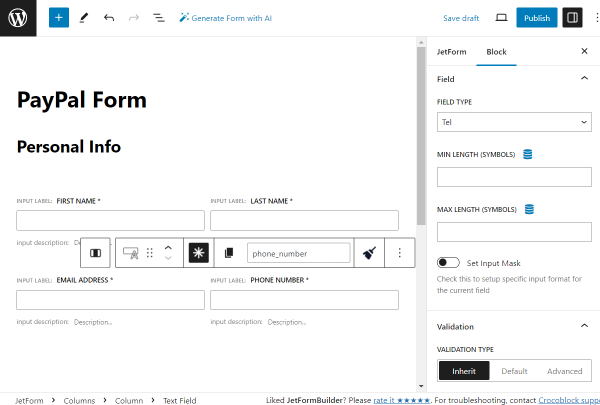Click the First Name input box
The width and height of the screenshot is (600, 405).
110,220
